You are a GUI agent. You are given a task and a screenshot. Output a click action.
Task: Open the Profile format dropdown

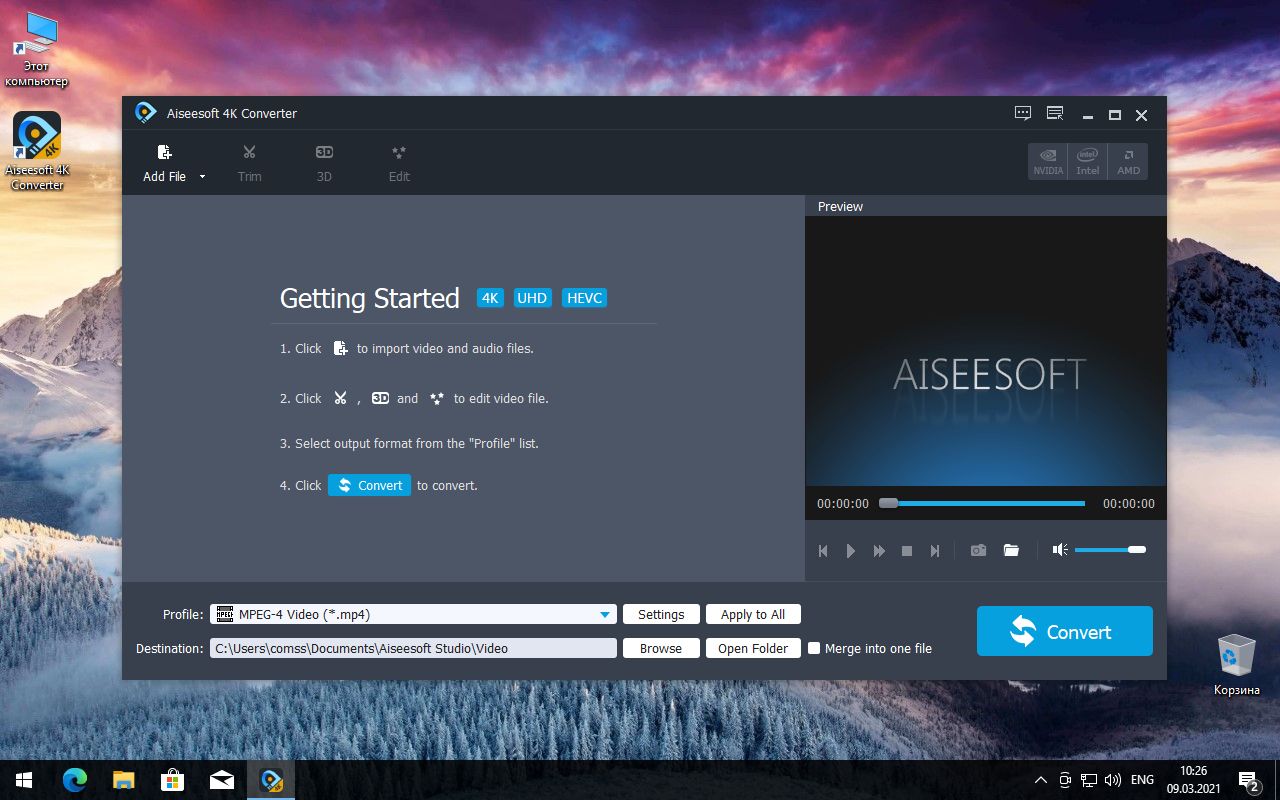point(604,614)
